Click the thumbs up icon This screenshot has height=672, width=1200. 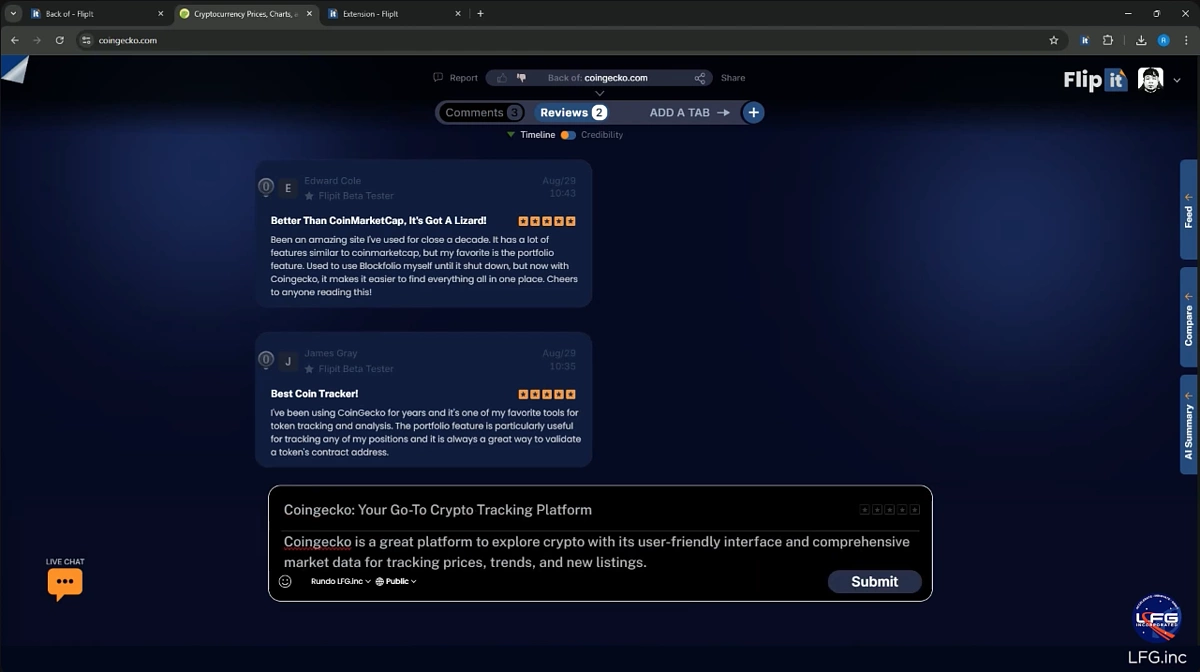[x=502, y=78]
